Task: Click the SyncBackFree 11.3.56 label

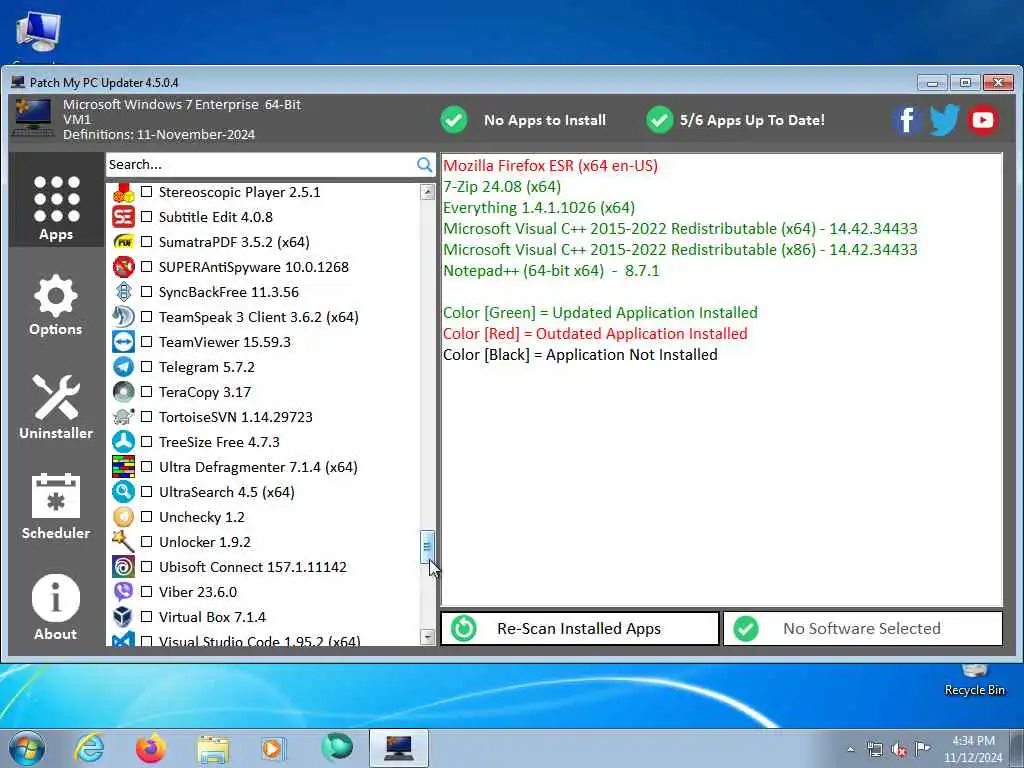Action: click(x=229, y=292)
